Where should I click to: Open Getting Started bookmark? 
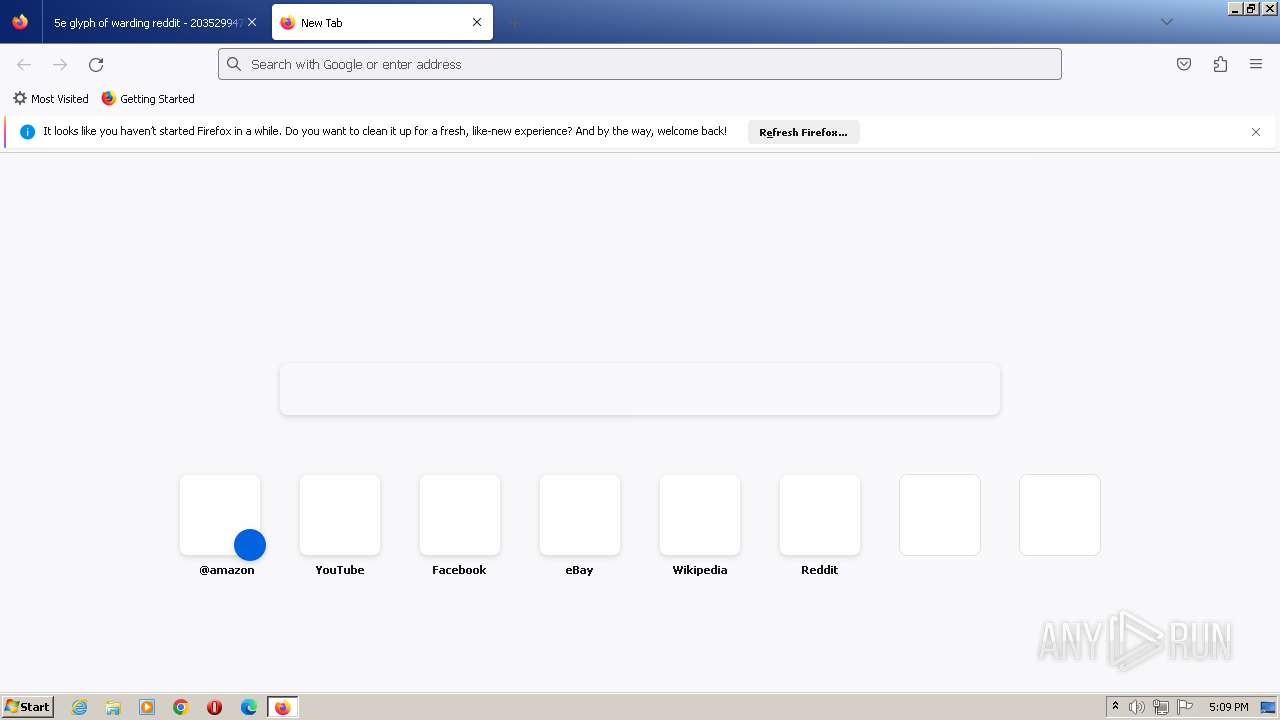pos(148,99)
